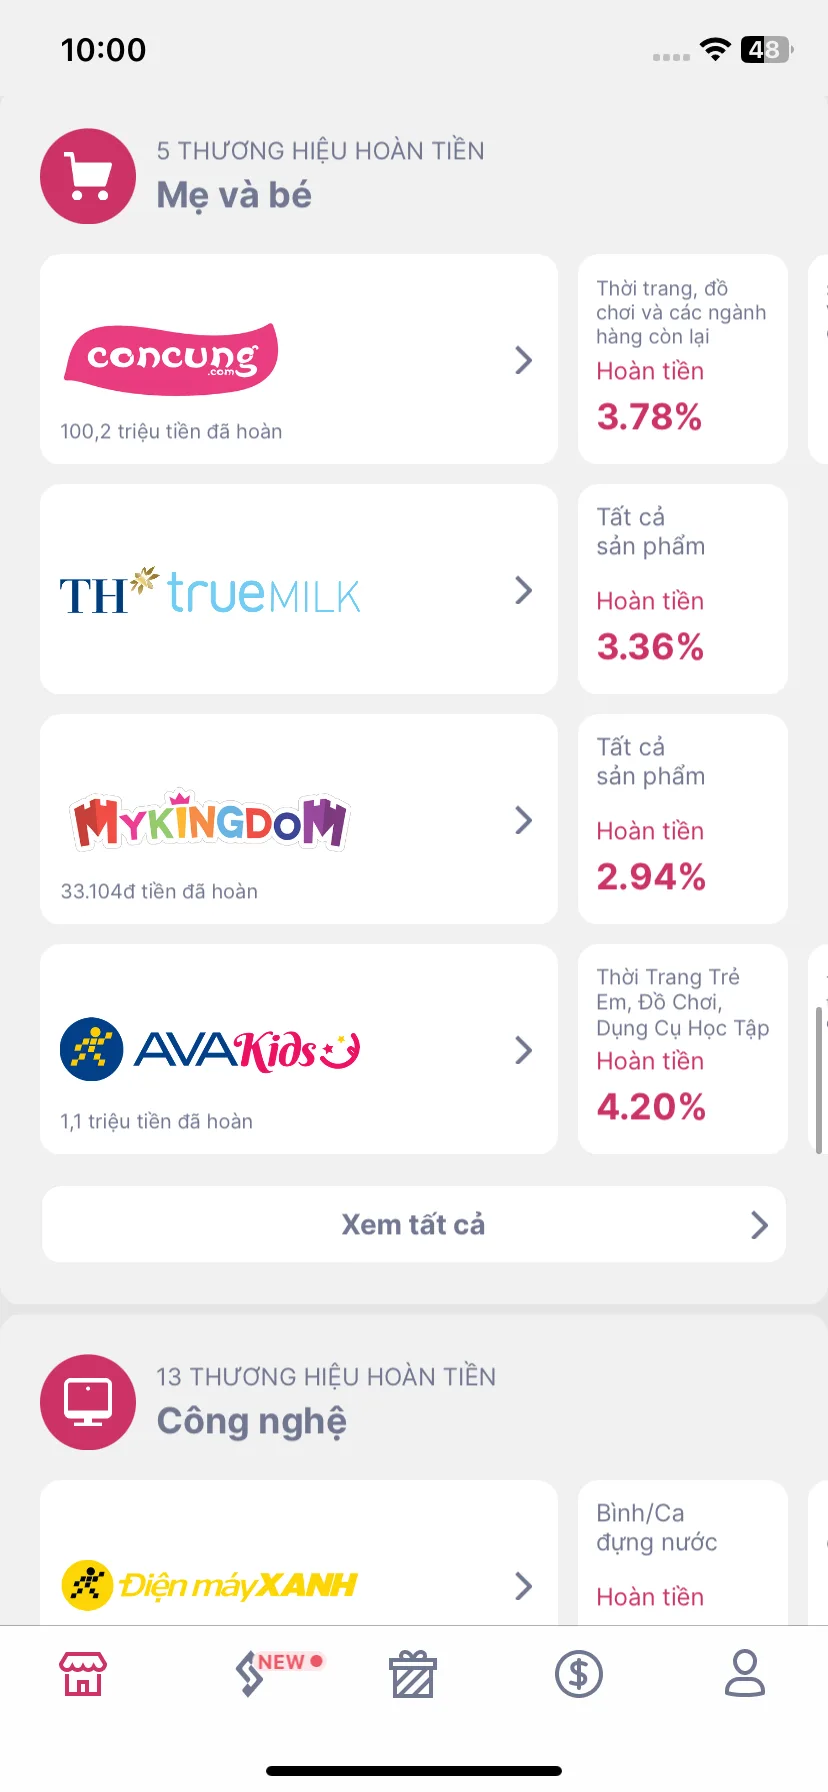
Task: Open the store tab icon in bottom bar
Action: tap(83, 1673)
